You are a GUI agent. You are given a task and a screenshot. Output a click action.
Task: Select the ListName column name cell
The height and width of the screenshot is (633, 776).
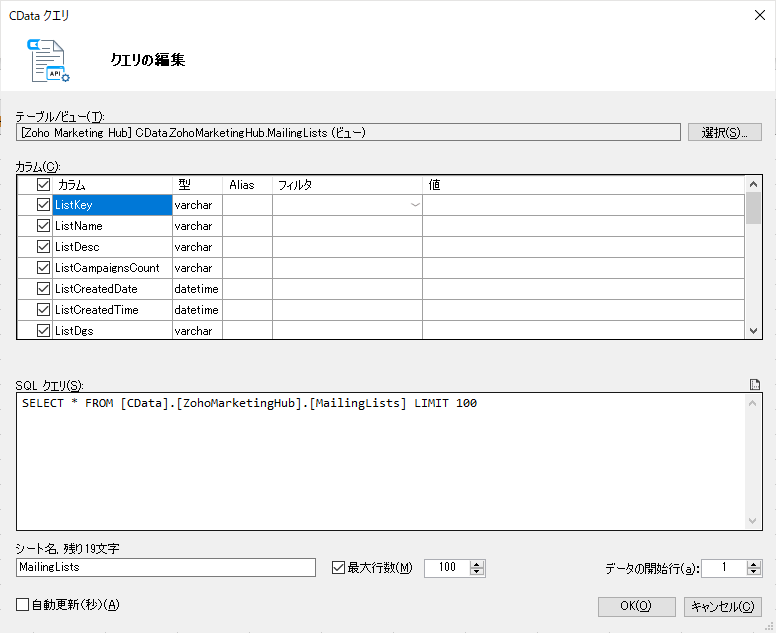tap(112, 226)
